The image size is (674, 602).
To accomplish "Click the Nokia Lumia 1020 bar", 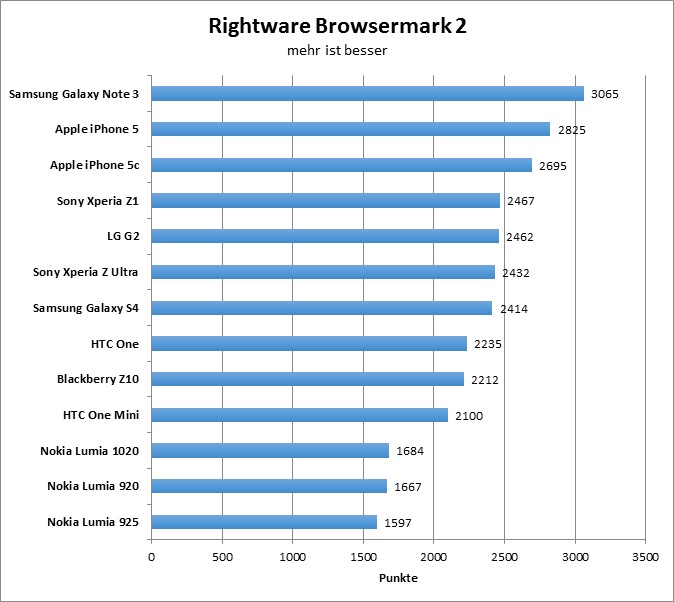I will (x=270, y=451).
